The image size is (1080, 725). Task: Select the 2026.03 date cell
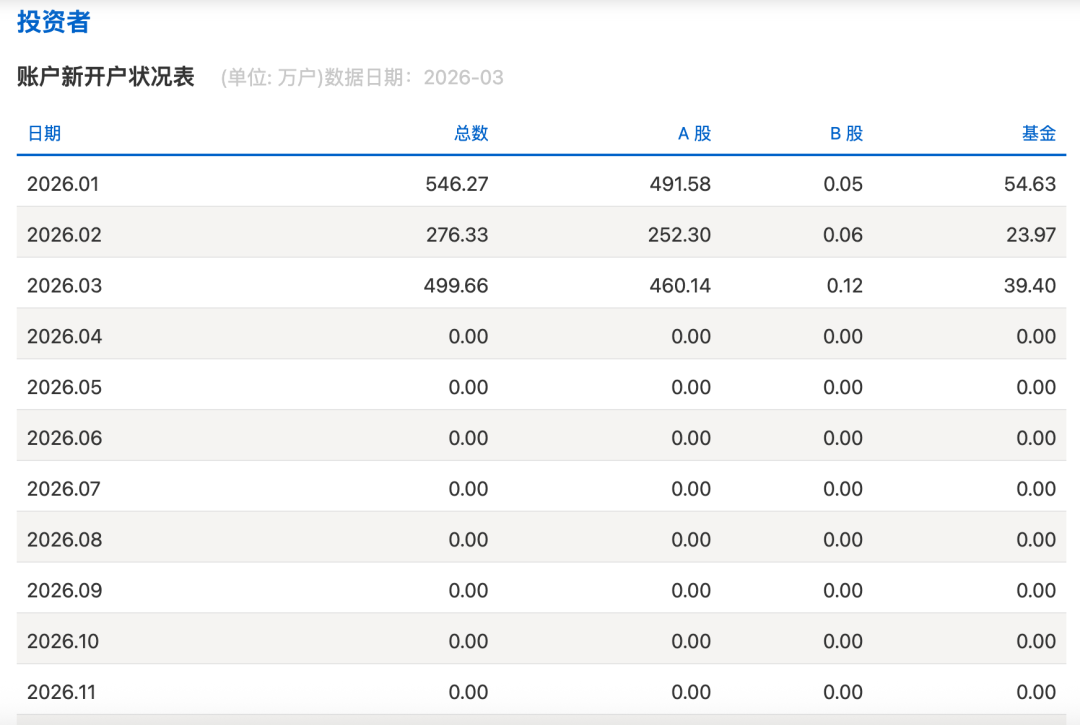tap(64, 286)
